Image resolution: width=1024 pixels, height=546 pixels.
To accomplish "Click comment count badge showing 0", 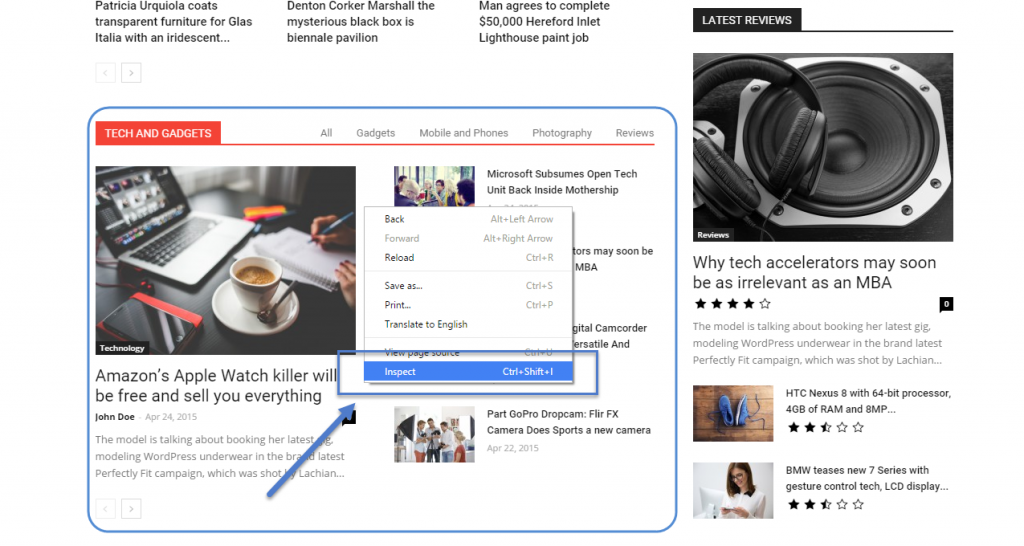I will pyautogui.click(x=946, y=304).
